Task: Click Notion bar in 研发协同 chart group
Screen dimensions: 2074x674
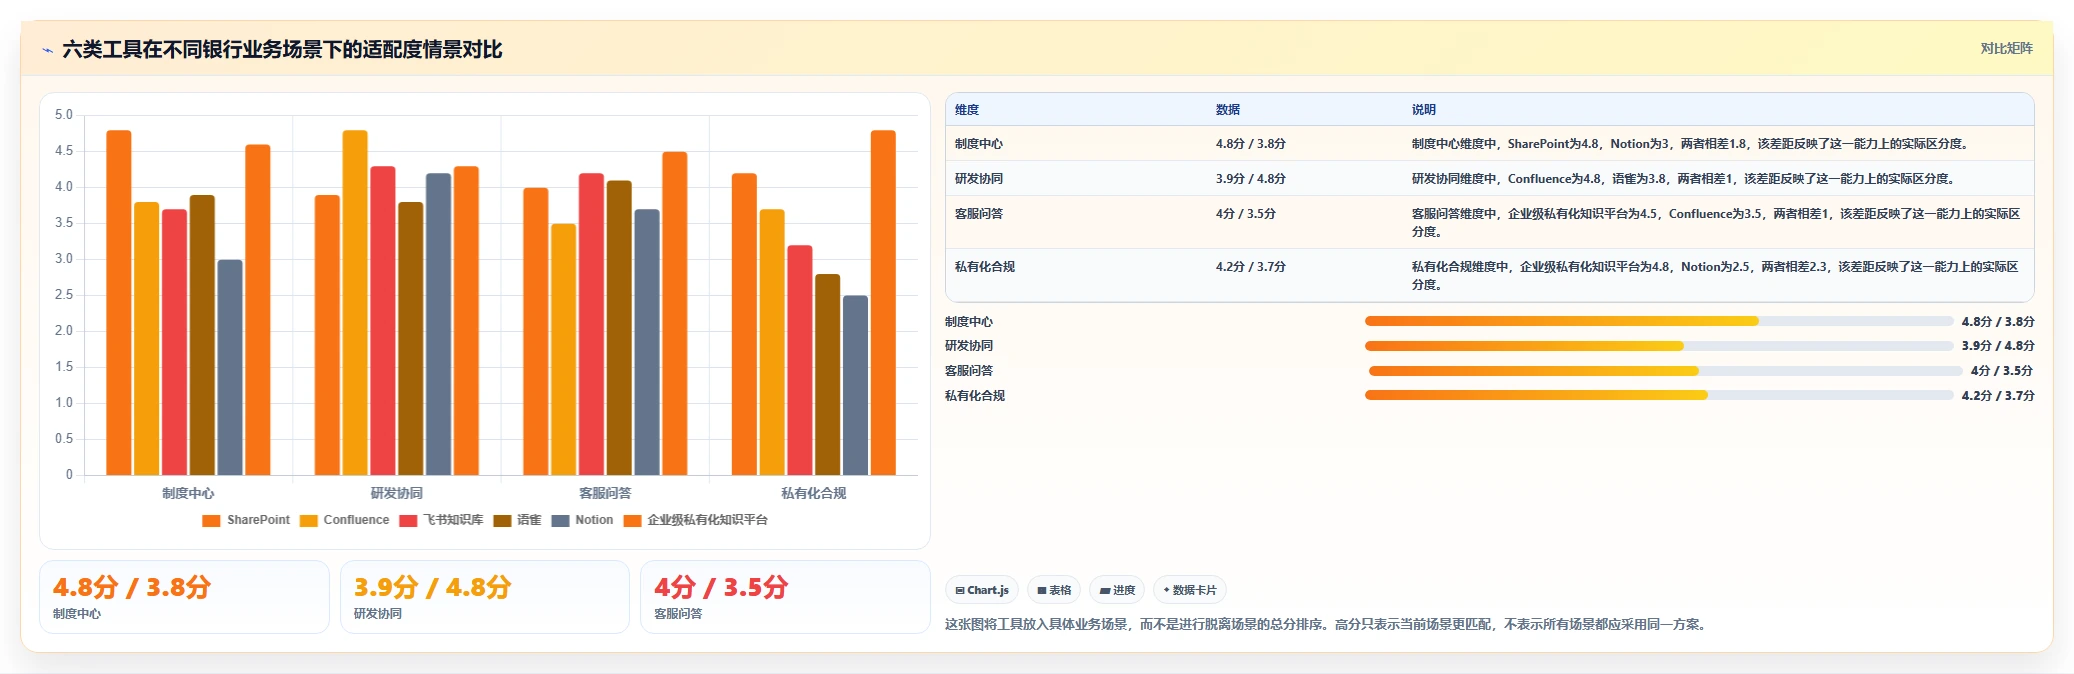Action: [438, 324]
